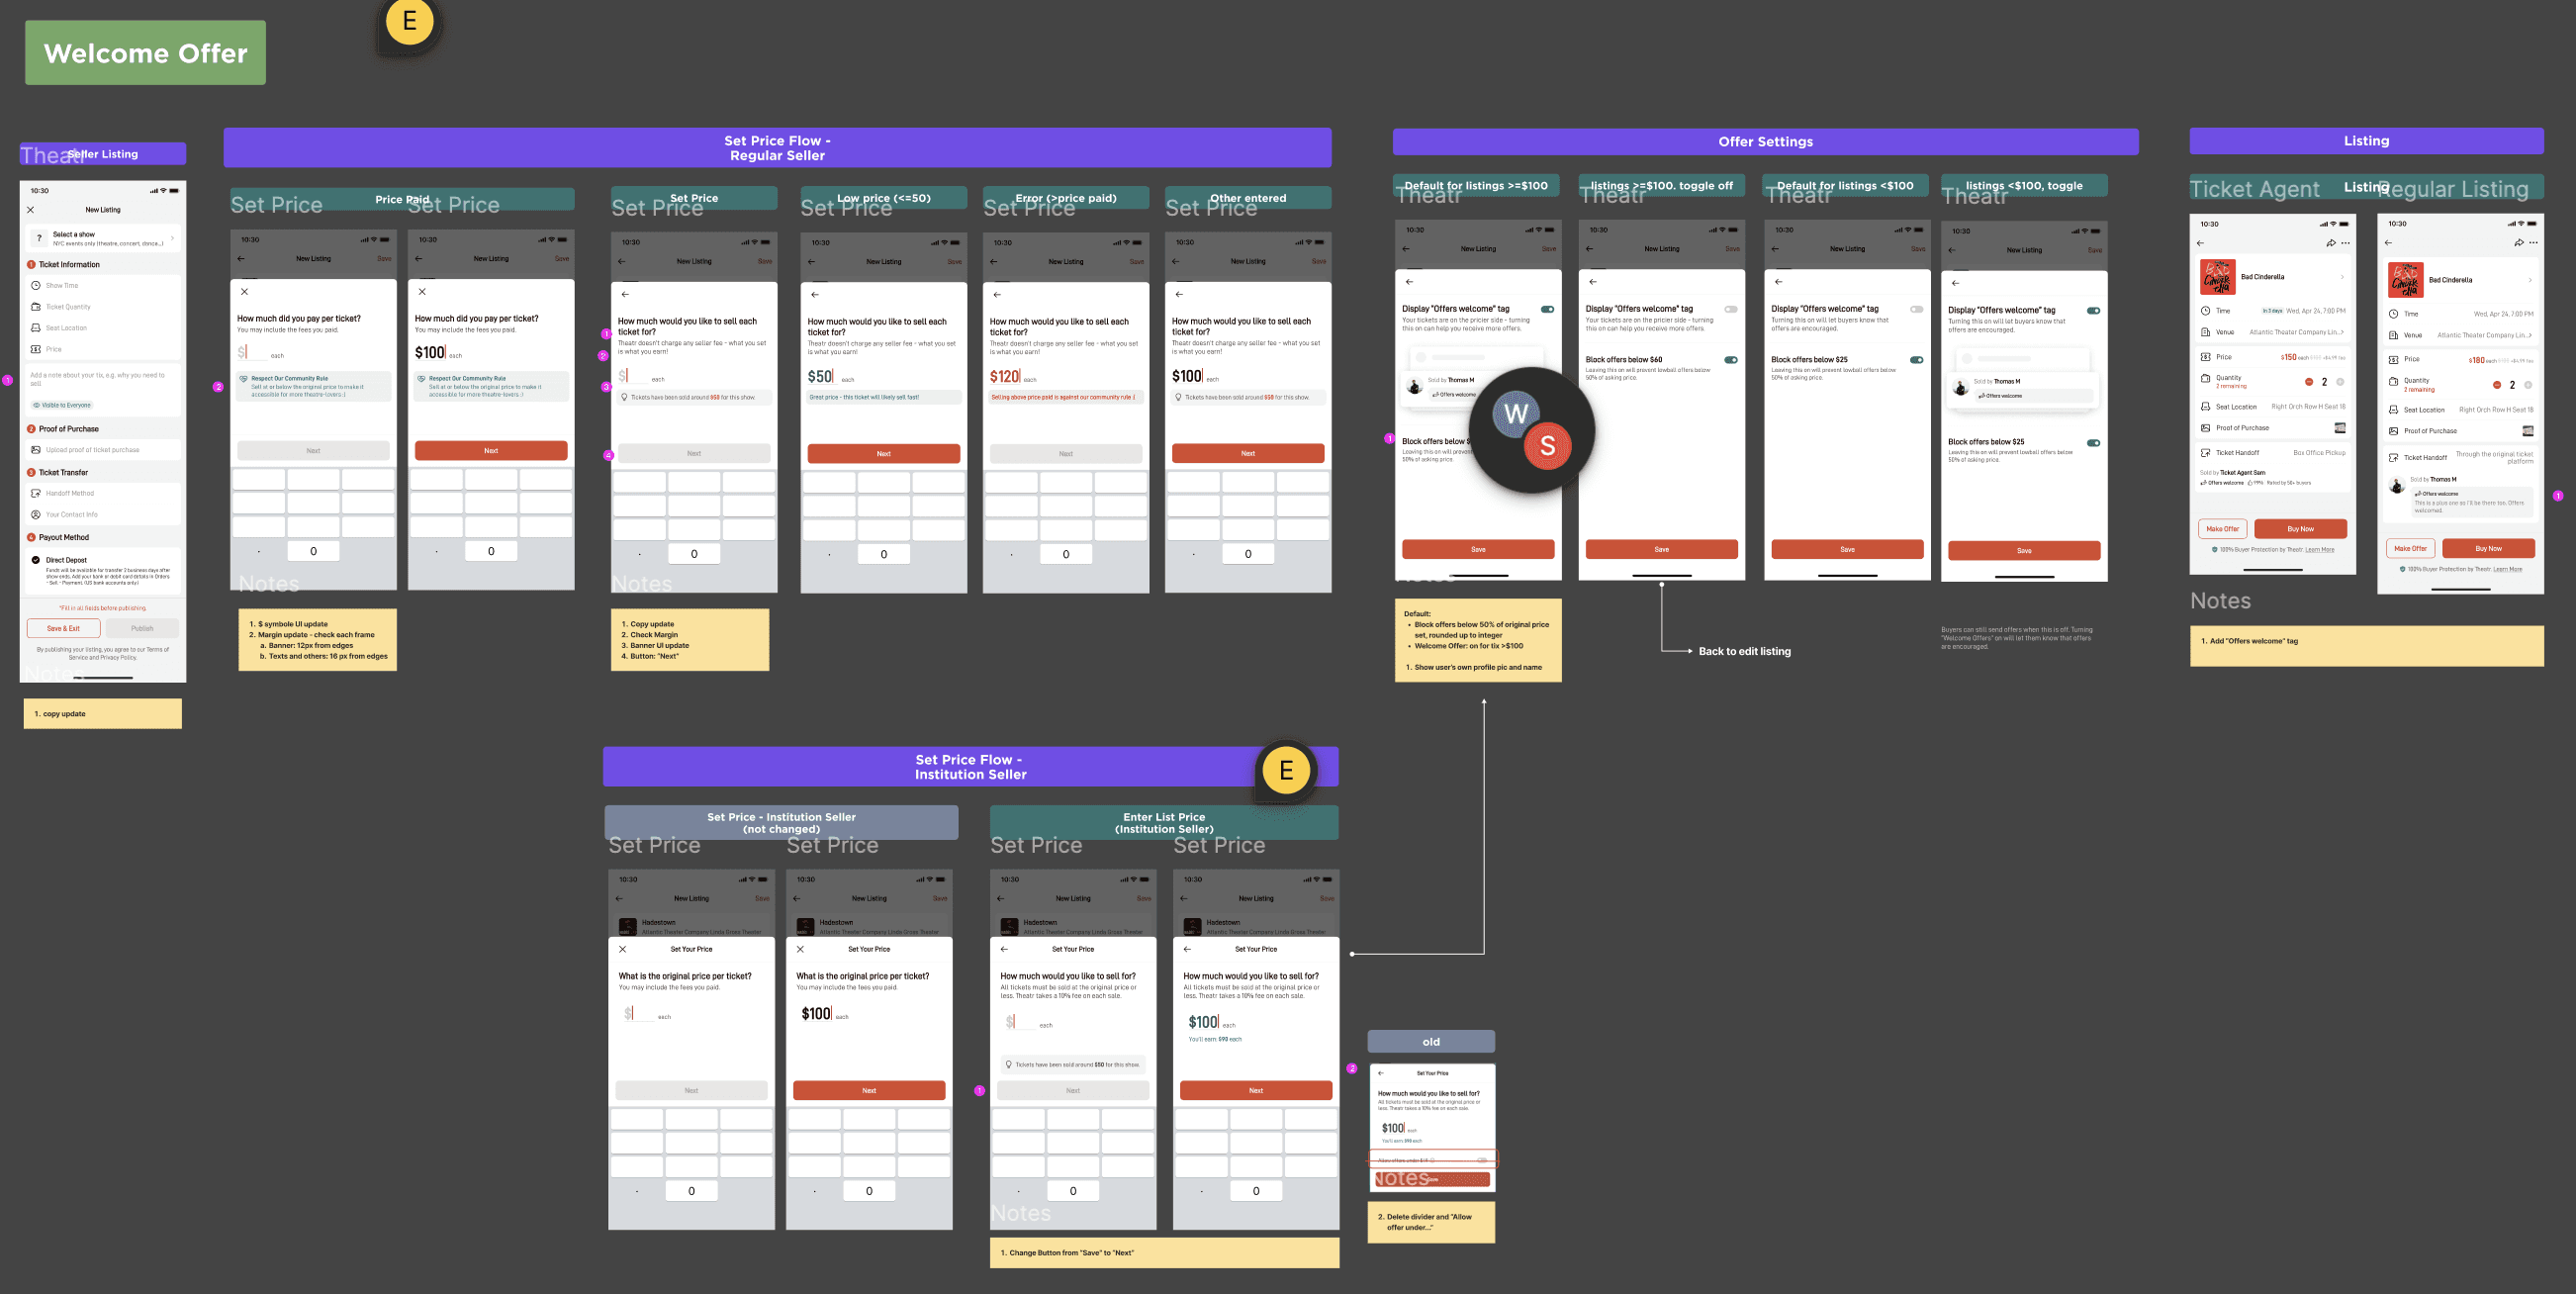The height and width of the screenshot is (1294, 2576).
Task: Click Save & Exit button in Seller Listing
Action: pos(63,628)
